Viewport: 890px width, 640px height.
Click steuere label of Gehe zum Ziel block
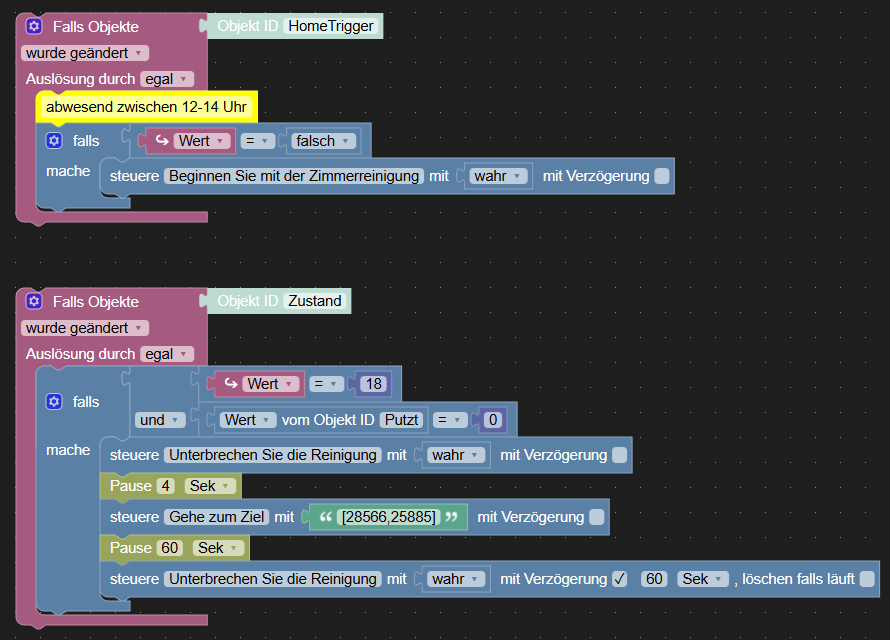[x=135, y=517]
